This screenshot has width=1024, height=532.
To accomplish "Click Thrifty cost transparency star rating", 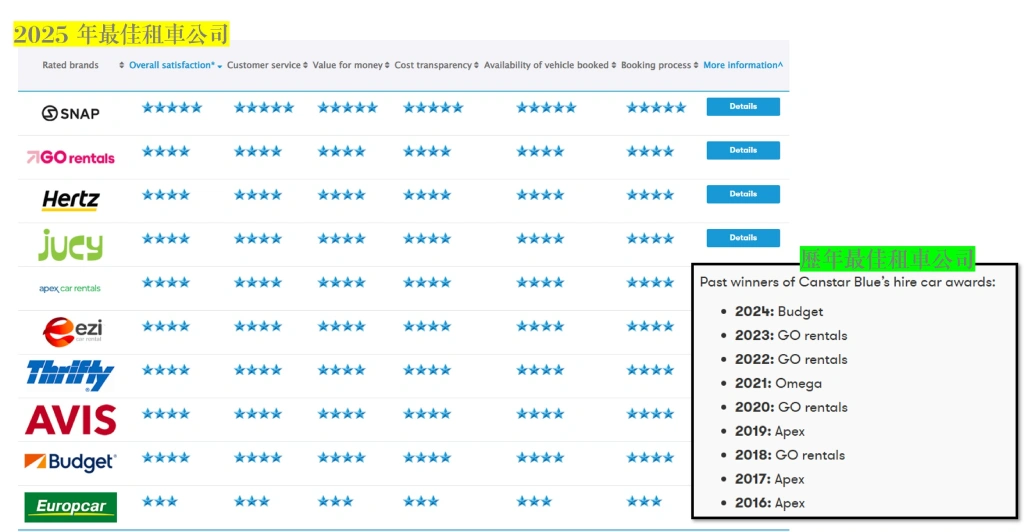I will pyautogui.click(x=427, y=370).
